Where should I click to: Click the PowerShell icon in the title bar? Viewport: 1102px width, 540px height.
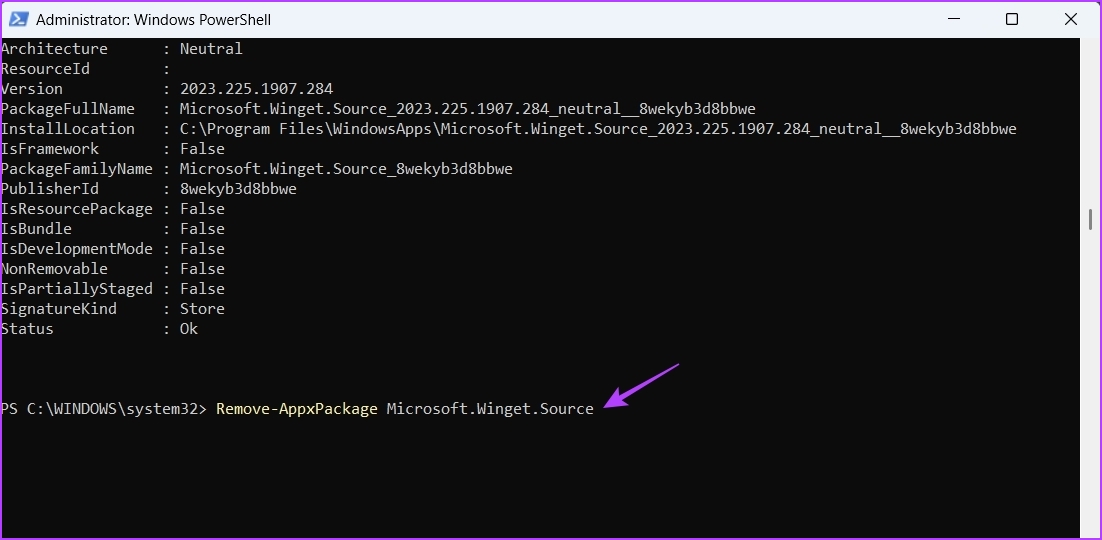pyautogui.click(x=18, y=19)
